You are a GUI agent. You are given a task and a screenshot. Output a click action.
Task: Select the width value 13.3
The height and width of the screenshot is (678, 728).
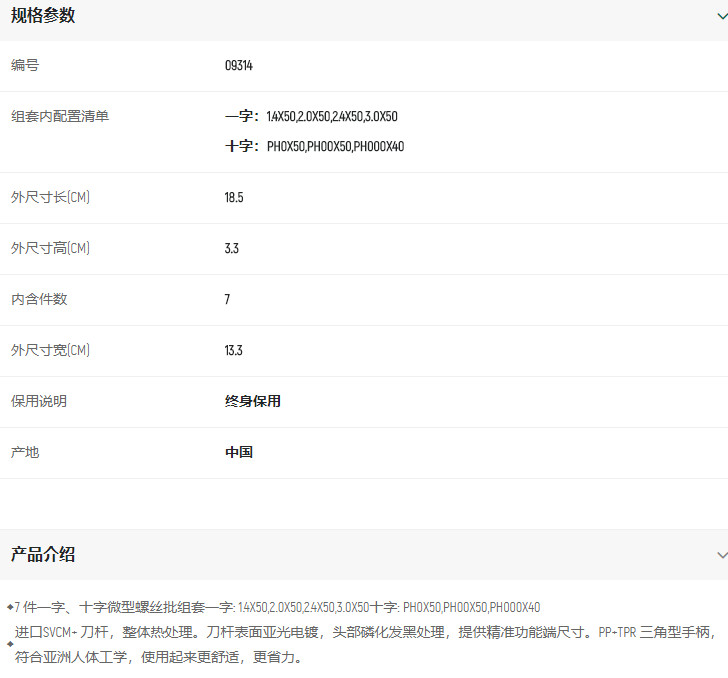pos(234,351)
